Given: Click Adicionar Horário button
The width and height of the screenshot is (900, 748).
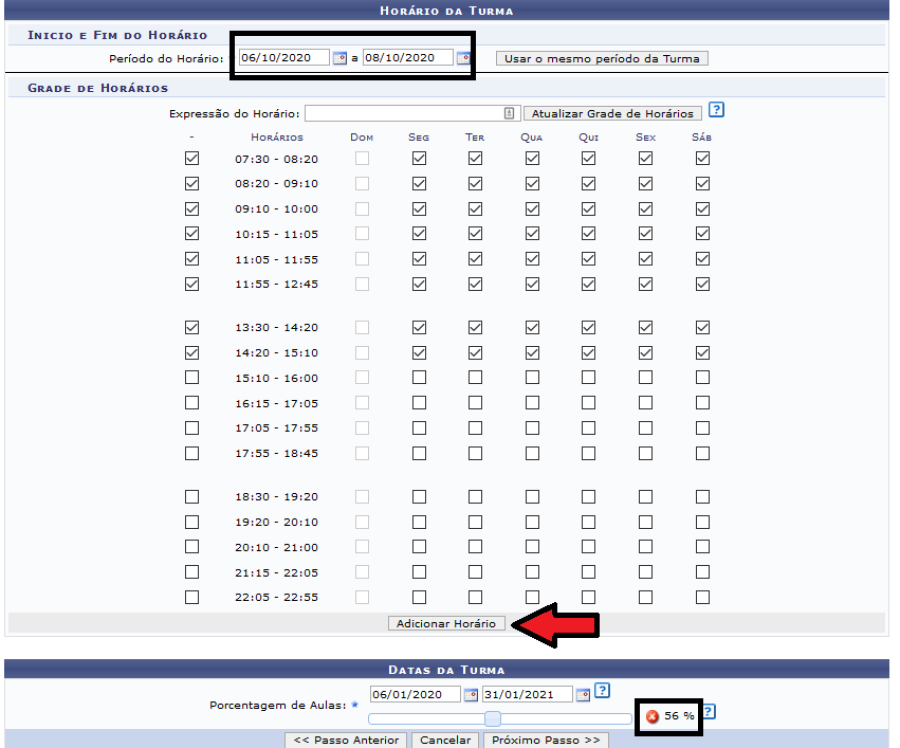Looking at the screenshot, I should click(x=446, y=623).
